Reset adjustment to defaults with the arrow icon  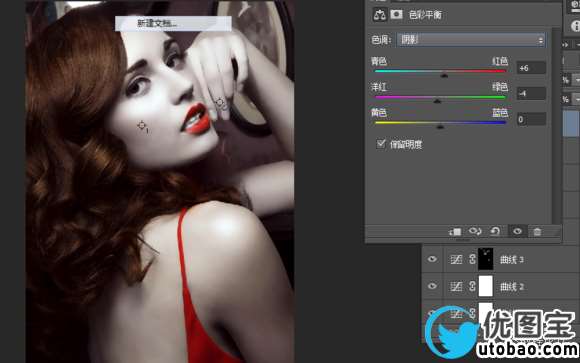pos(495,232)
